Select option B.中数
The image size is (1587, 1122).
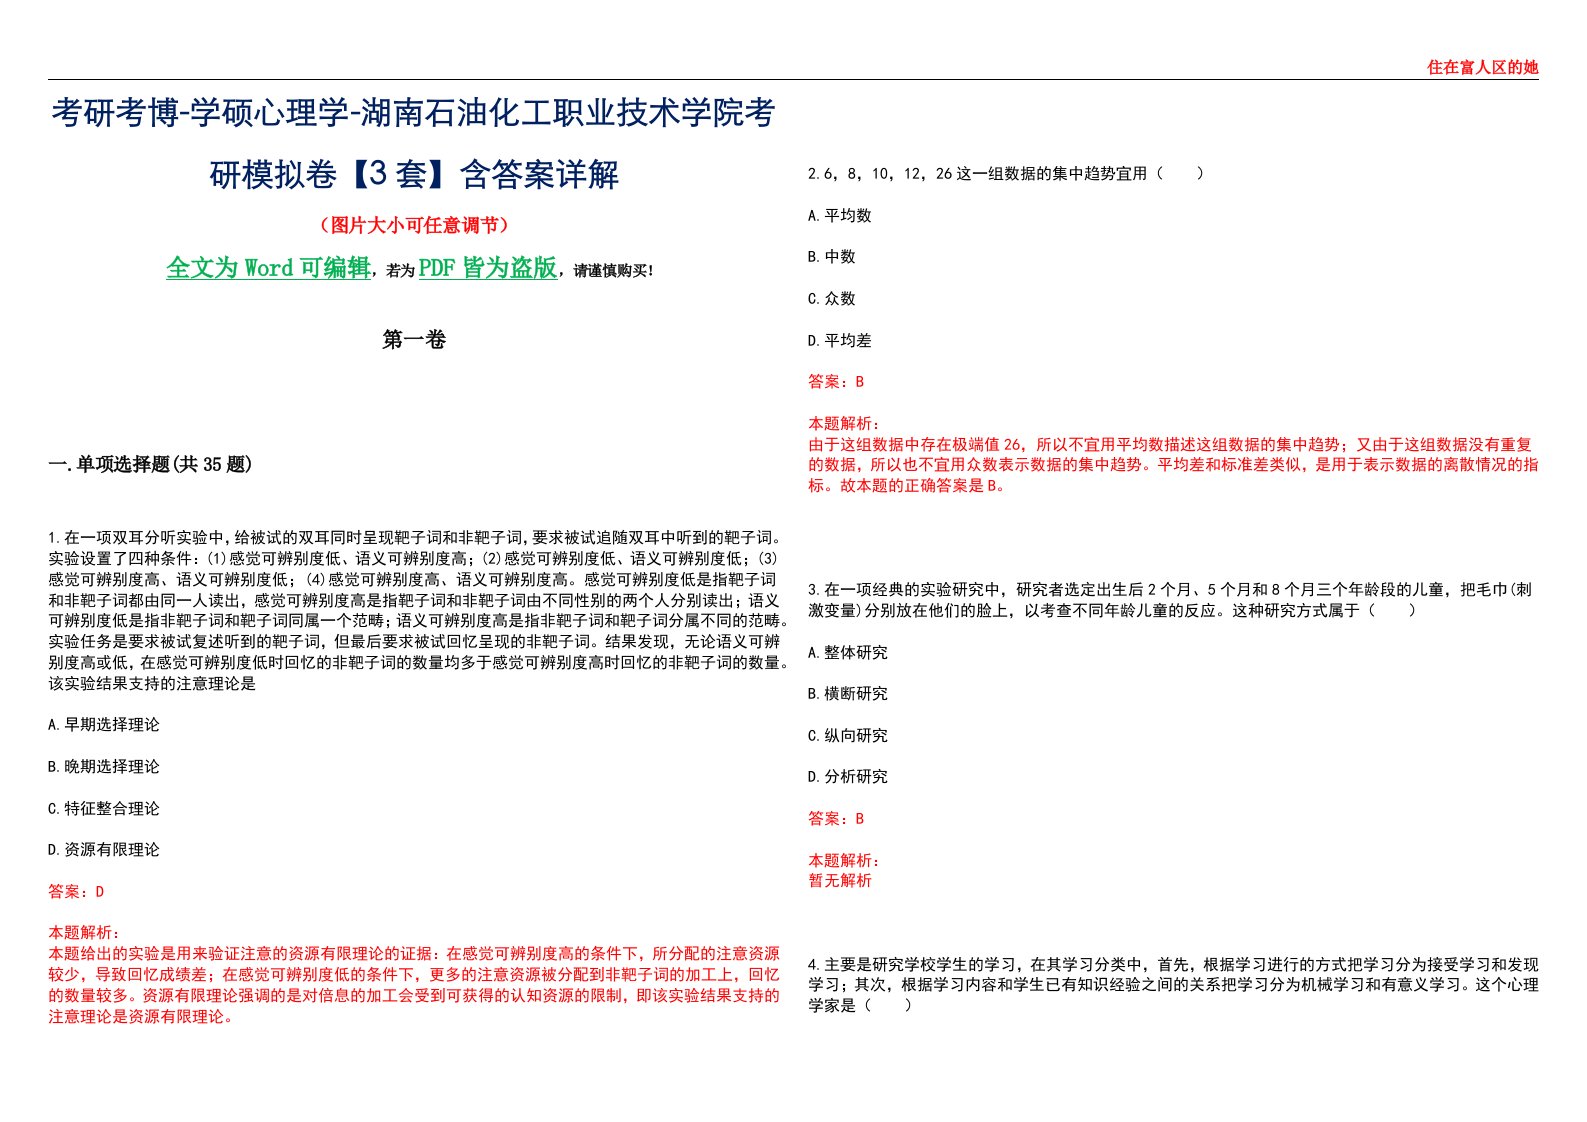click(x=832, y=257)
